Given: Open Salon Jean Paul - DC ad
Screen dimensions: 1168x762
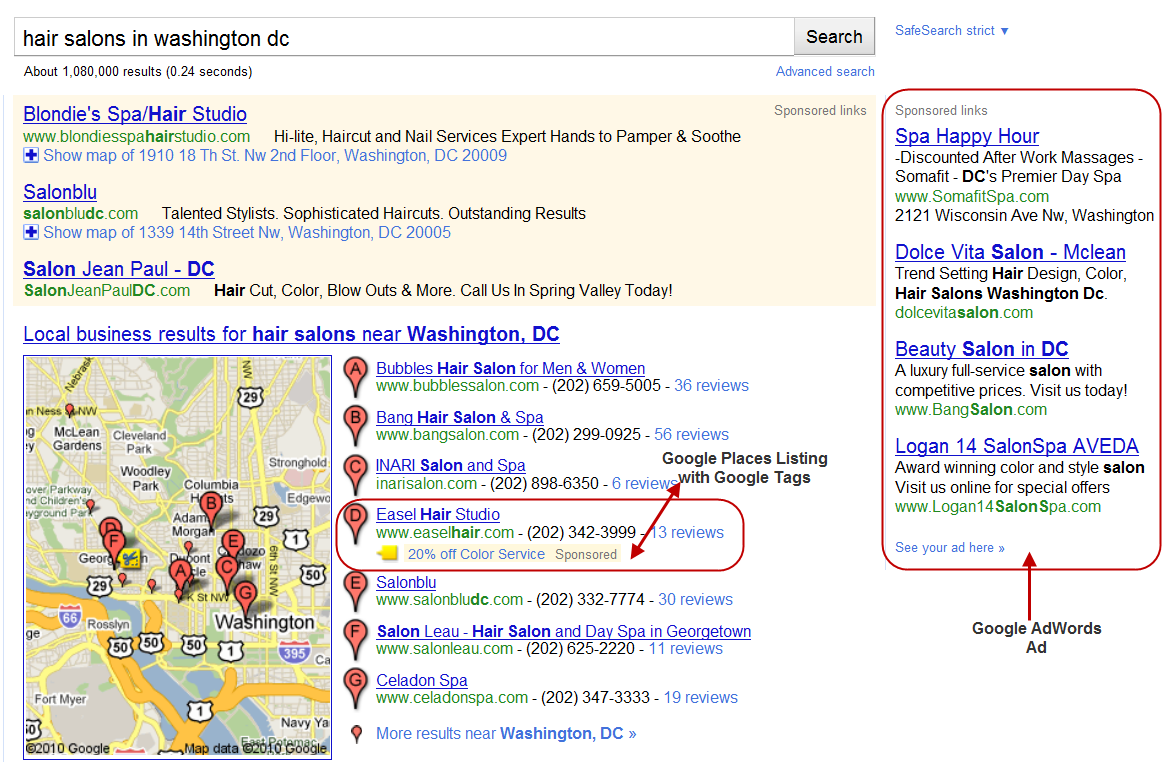Looking at the screenshot, I should tap(118, 269).
